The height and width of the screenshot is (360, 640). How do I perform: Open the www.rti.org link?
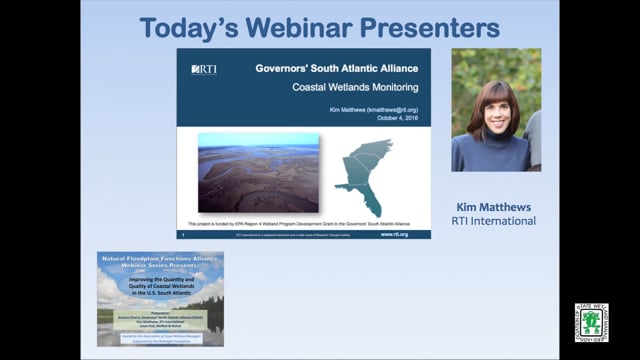394,234
